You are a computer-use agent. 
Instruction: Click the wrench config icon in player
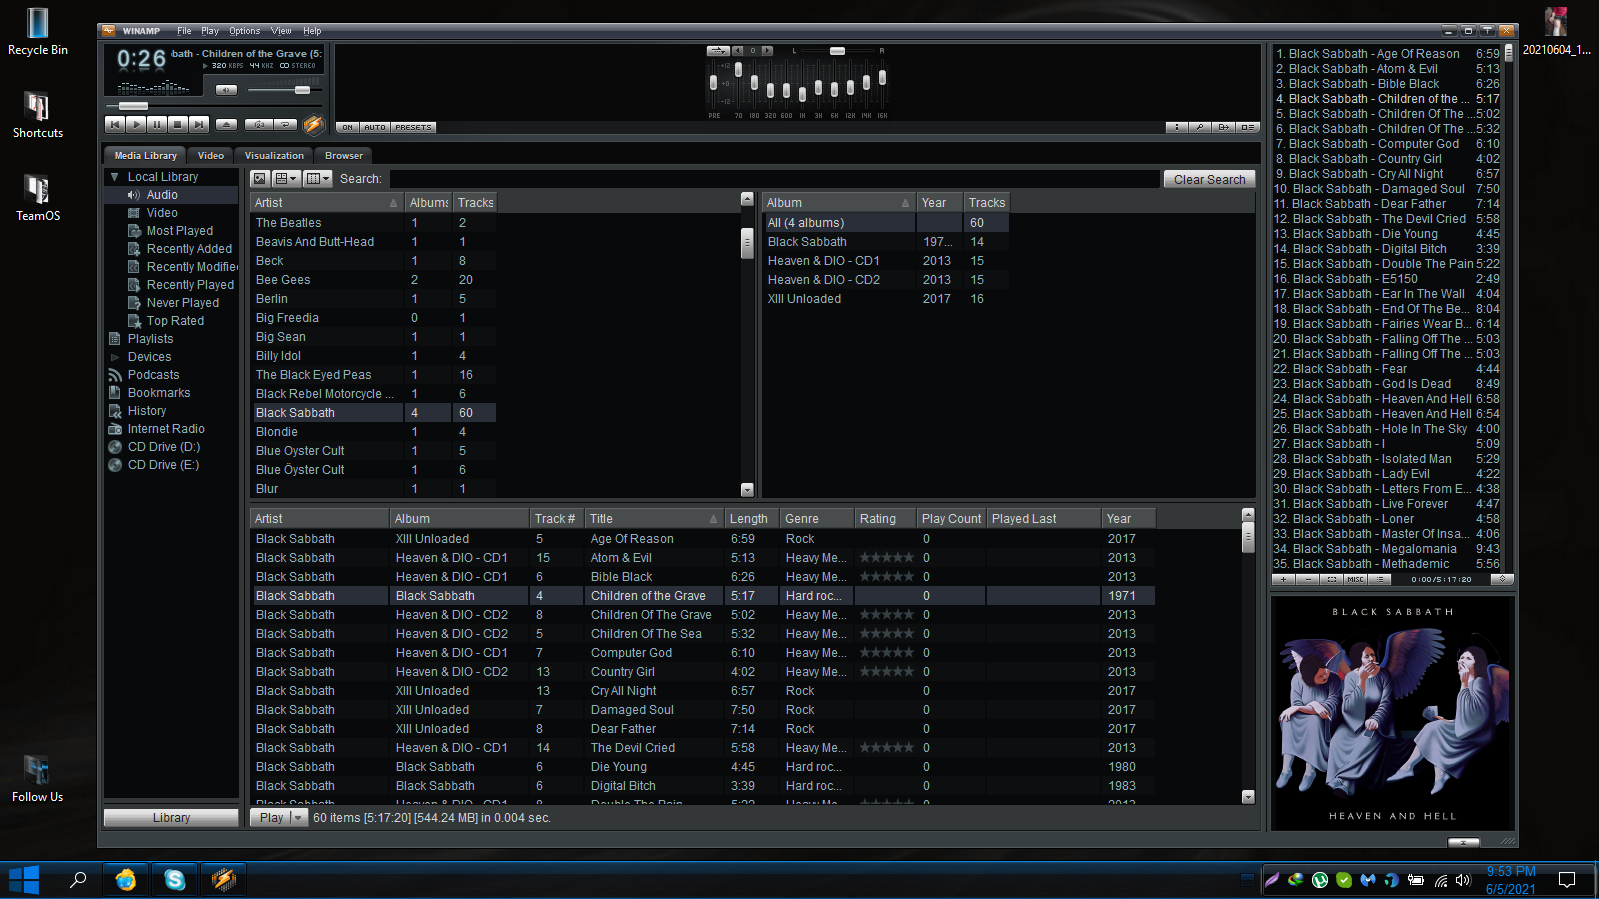(1200, 127)
